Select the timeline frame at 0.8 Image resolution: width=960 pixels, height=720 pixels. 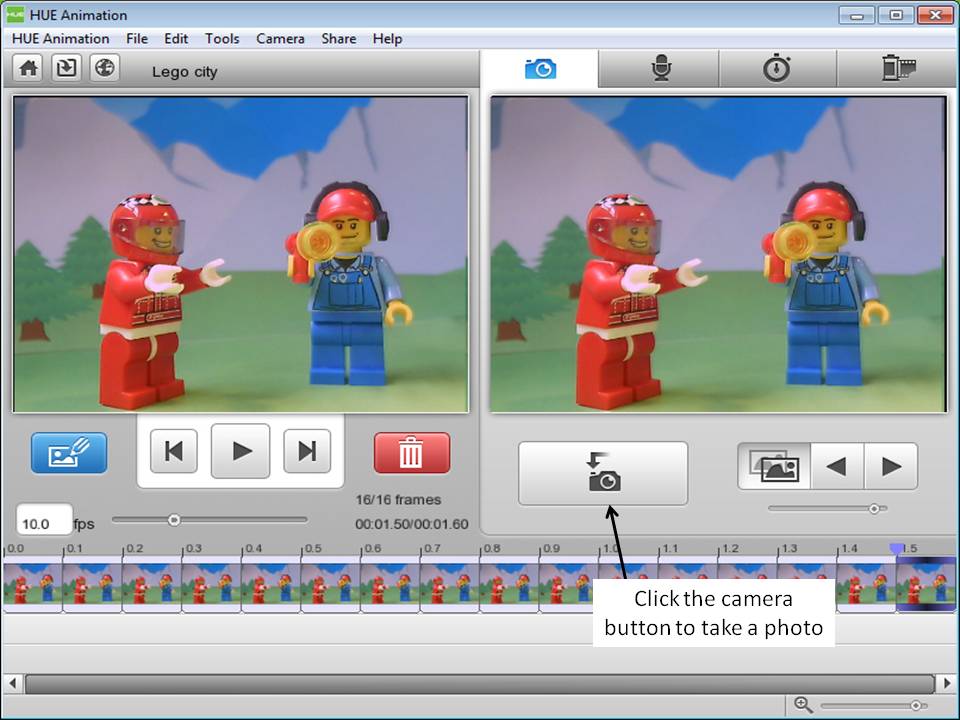(510, 587)
